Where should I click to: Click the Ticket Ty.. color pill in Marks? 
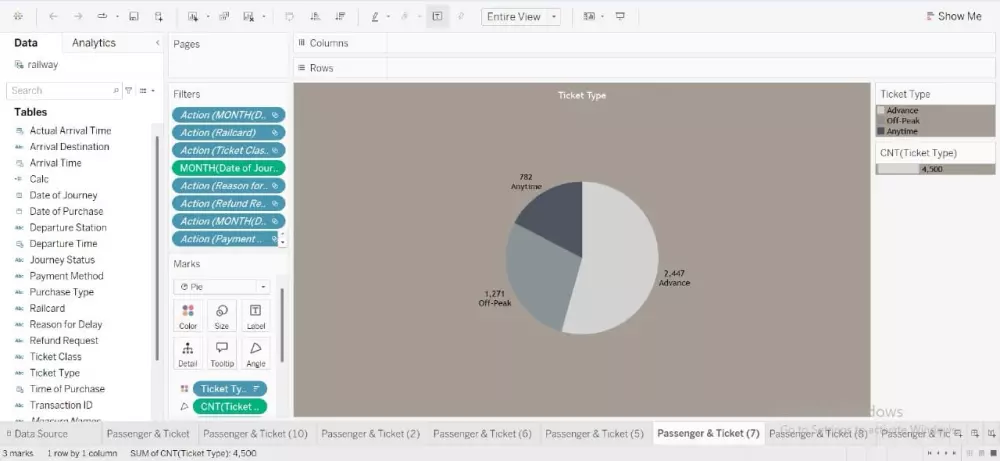click(230, 388)
